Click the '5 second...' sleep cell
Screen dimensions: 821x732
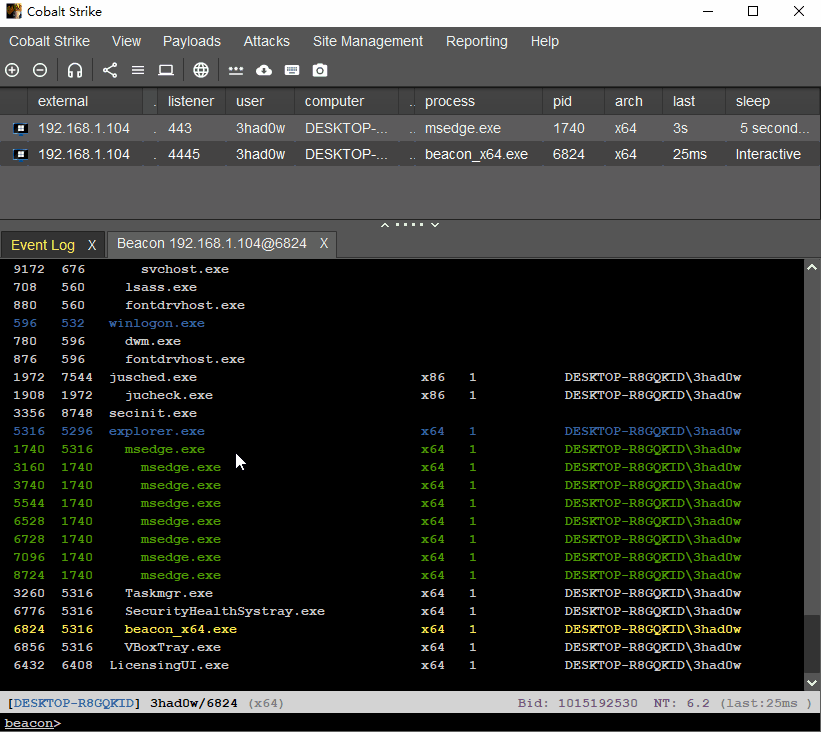tap(774, 128)
